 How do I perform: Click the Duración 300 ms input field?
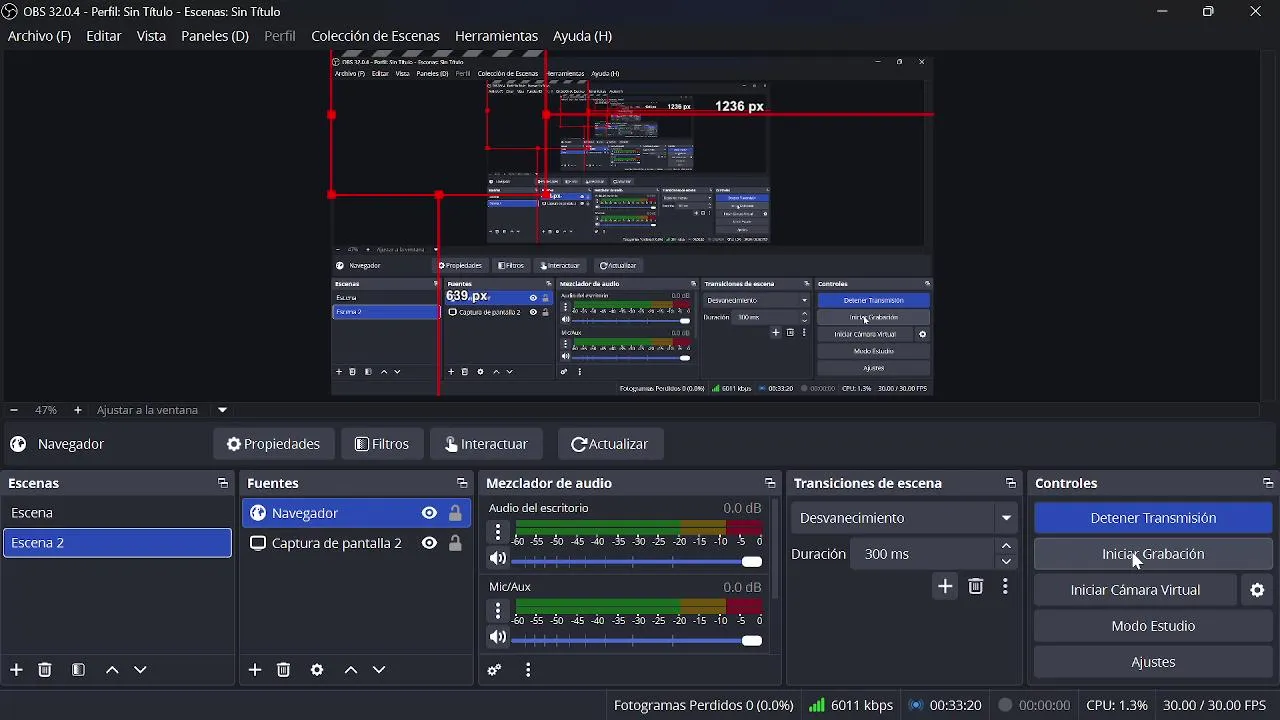pyautogui.click(x=923, y=554)
